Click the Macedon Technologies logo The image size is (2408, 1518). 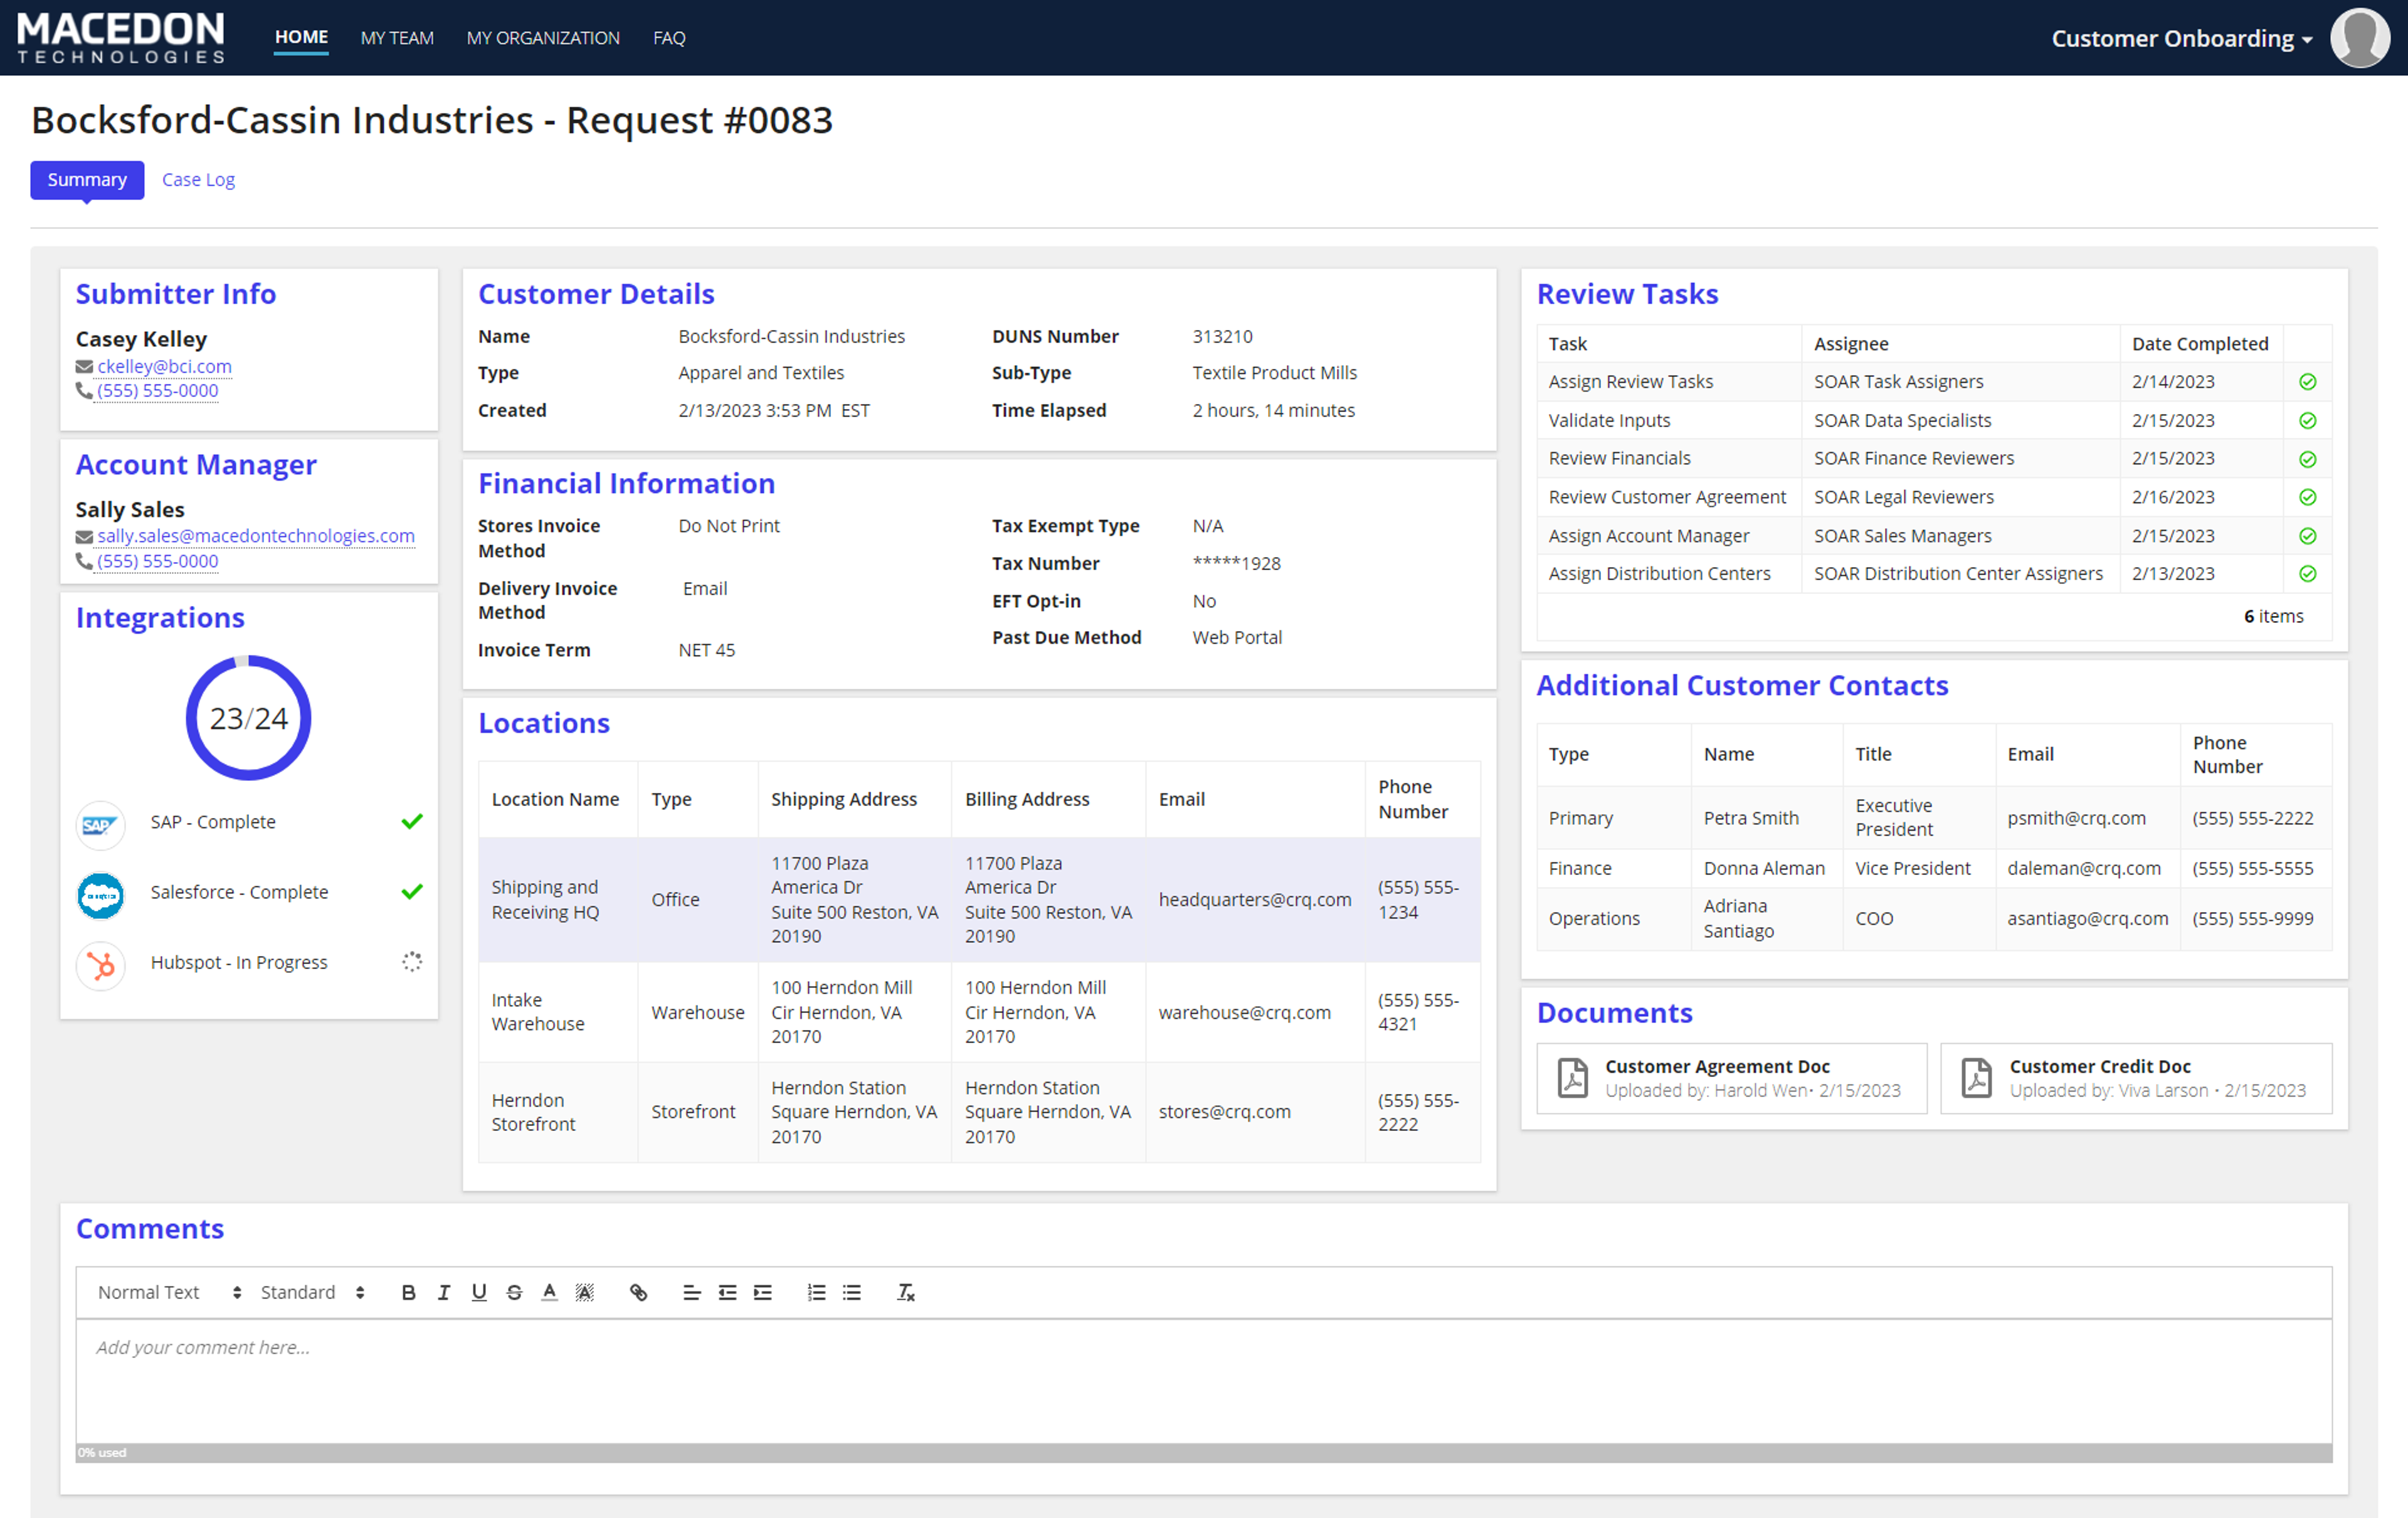click(121, 38)
